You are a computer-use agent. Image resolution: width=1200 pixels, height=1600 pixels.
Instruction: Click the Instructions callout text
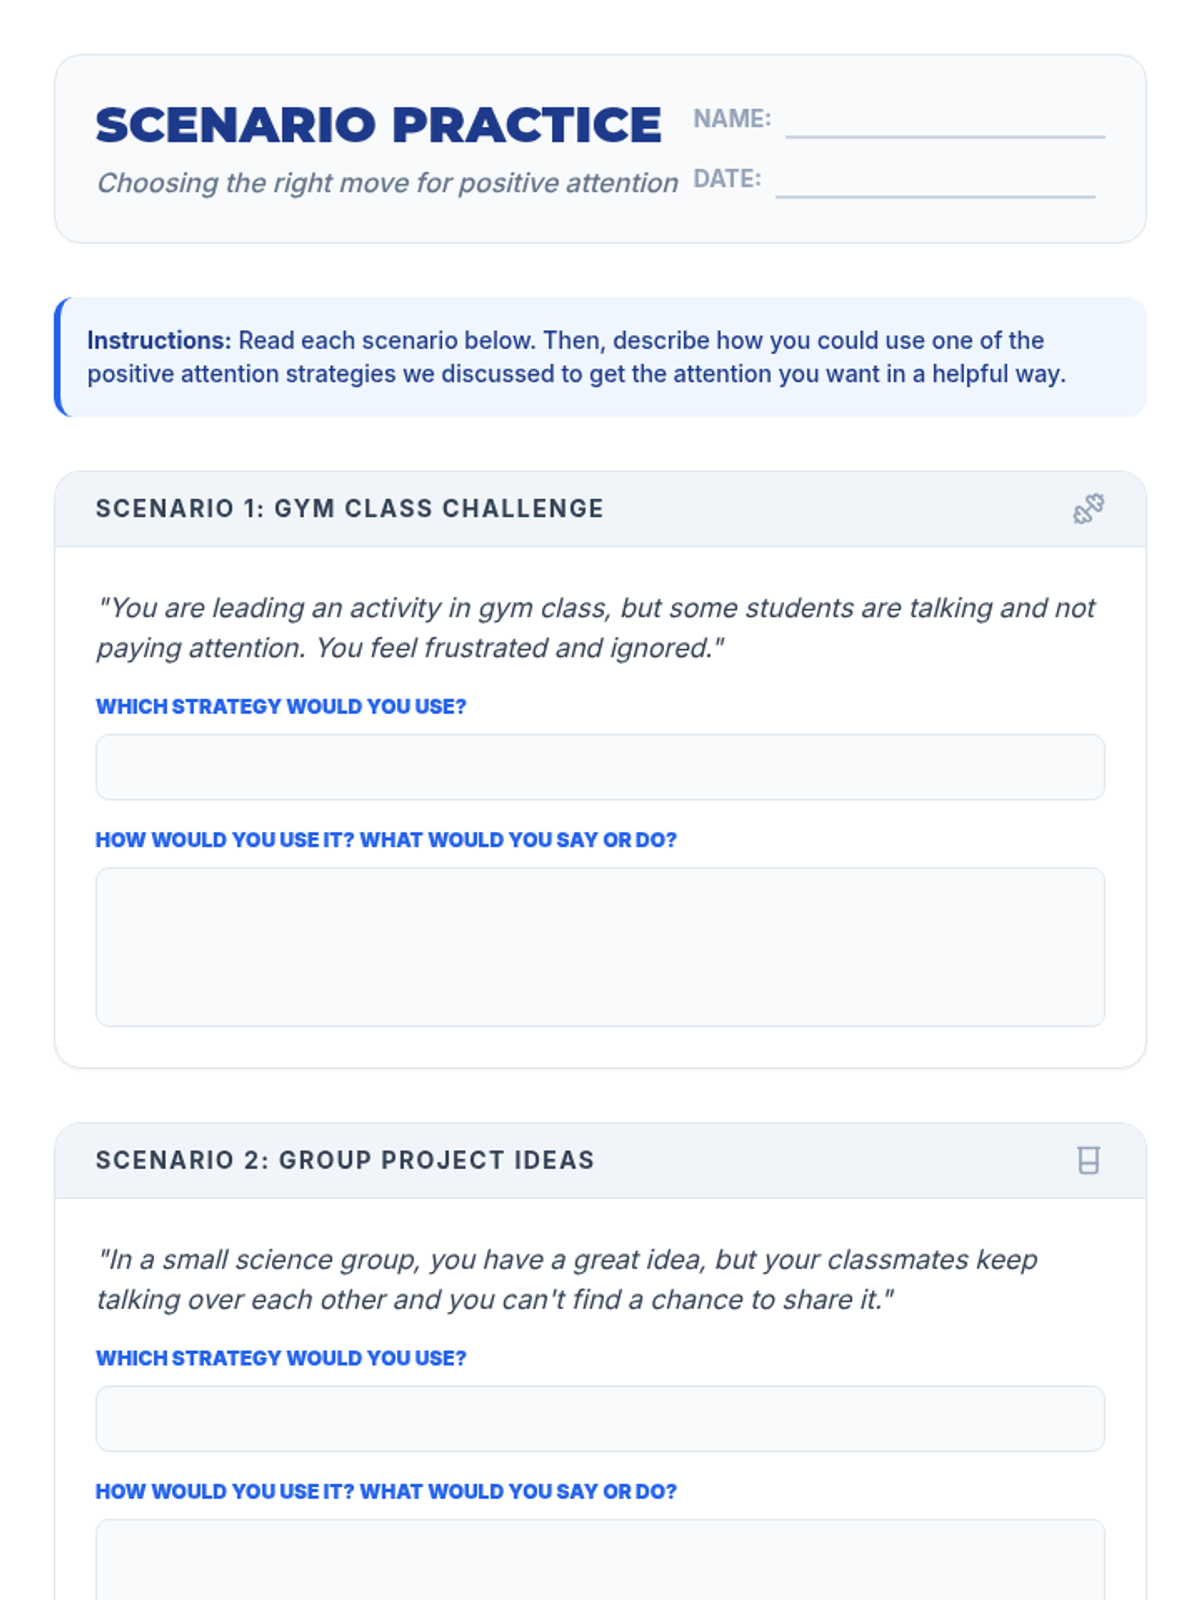tap(576, 357)
